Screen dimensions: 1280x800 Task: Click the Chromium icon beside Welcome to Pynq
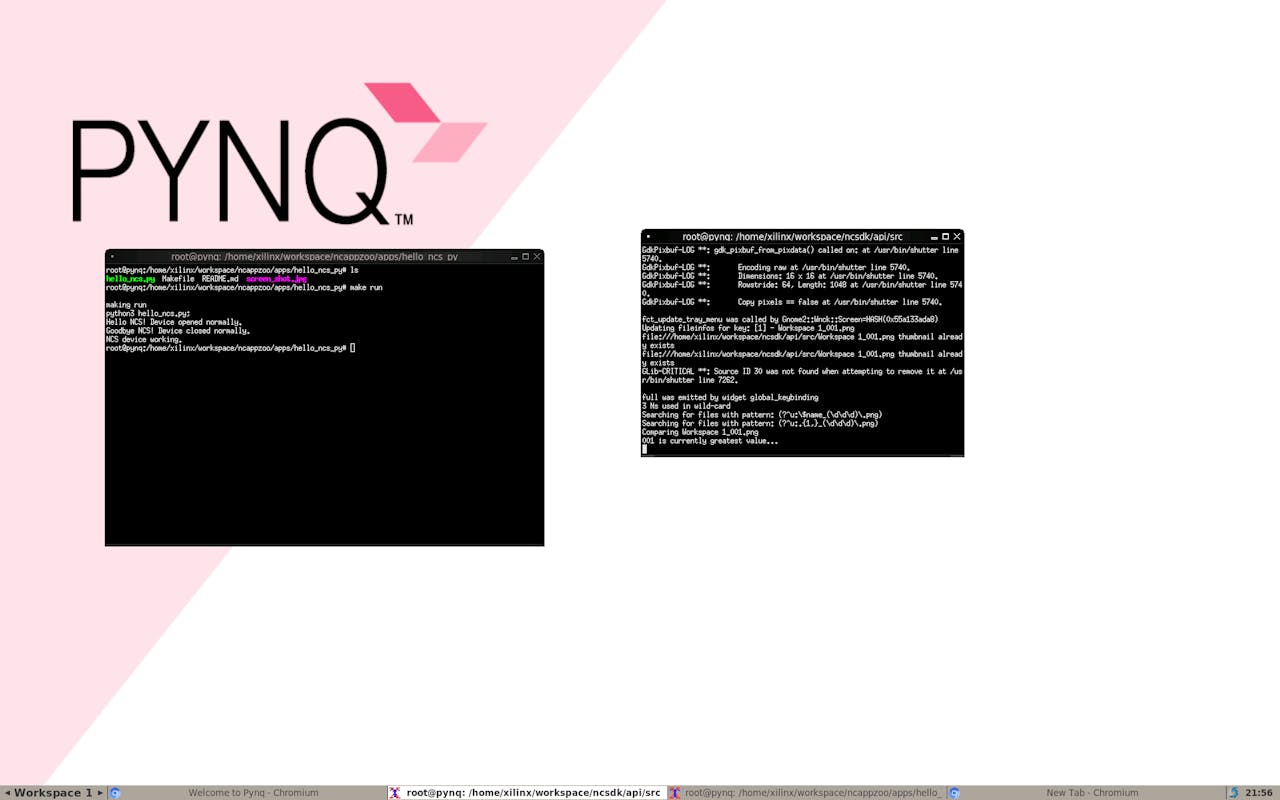click(115, 793)
